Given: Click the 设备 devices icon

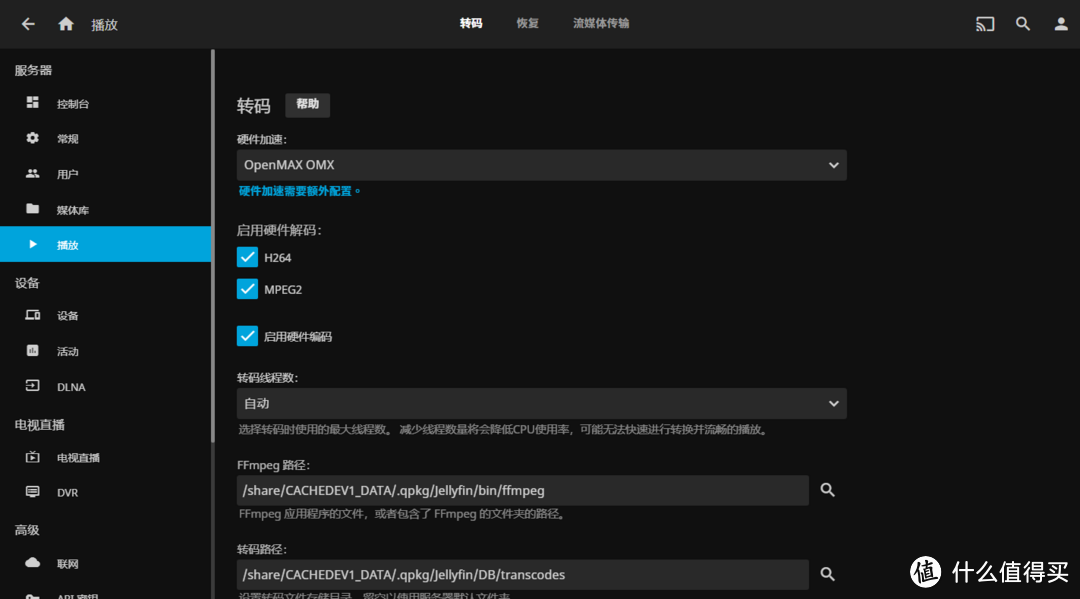Looking at the screenshot, I should click(x=32, y=315).
